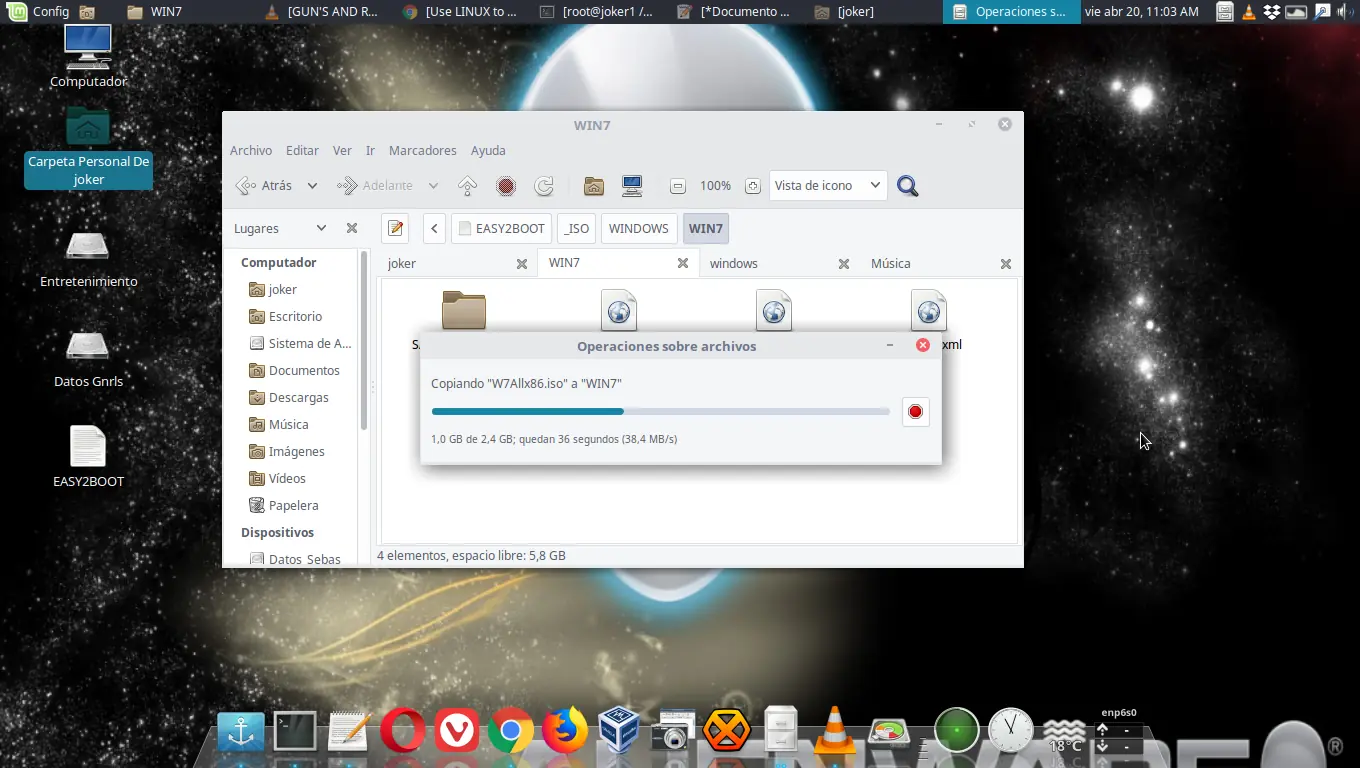Image resolution: width=1360 pixels, height=768 pixels.
Task: Expand the Atrás history dropdown arrow
Action: tap(312, 186)
